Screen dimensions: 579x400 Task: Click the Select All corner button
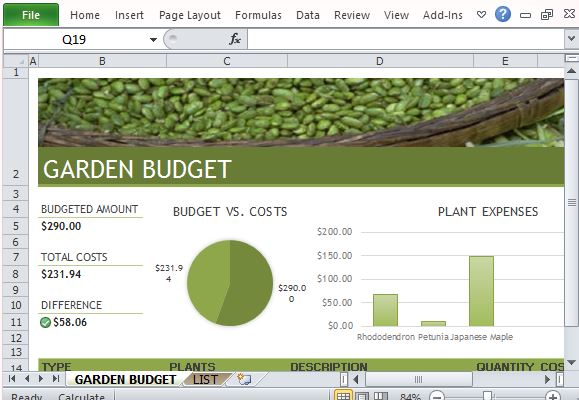(x=16, y=61)
